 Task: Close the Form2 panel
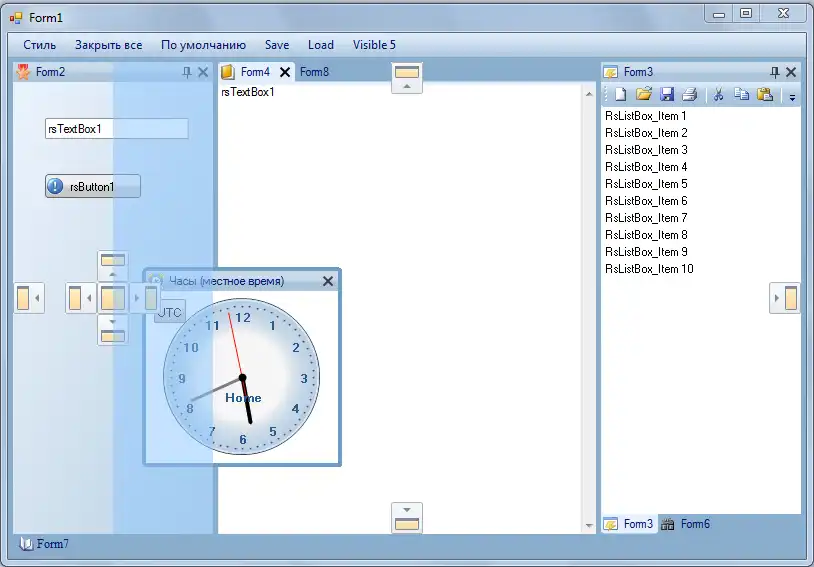click(203, 72)
